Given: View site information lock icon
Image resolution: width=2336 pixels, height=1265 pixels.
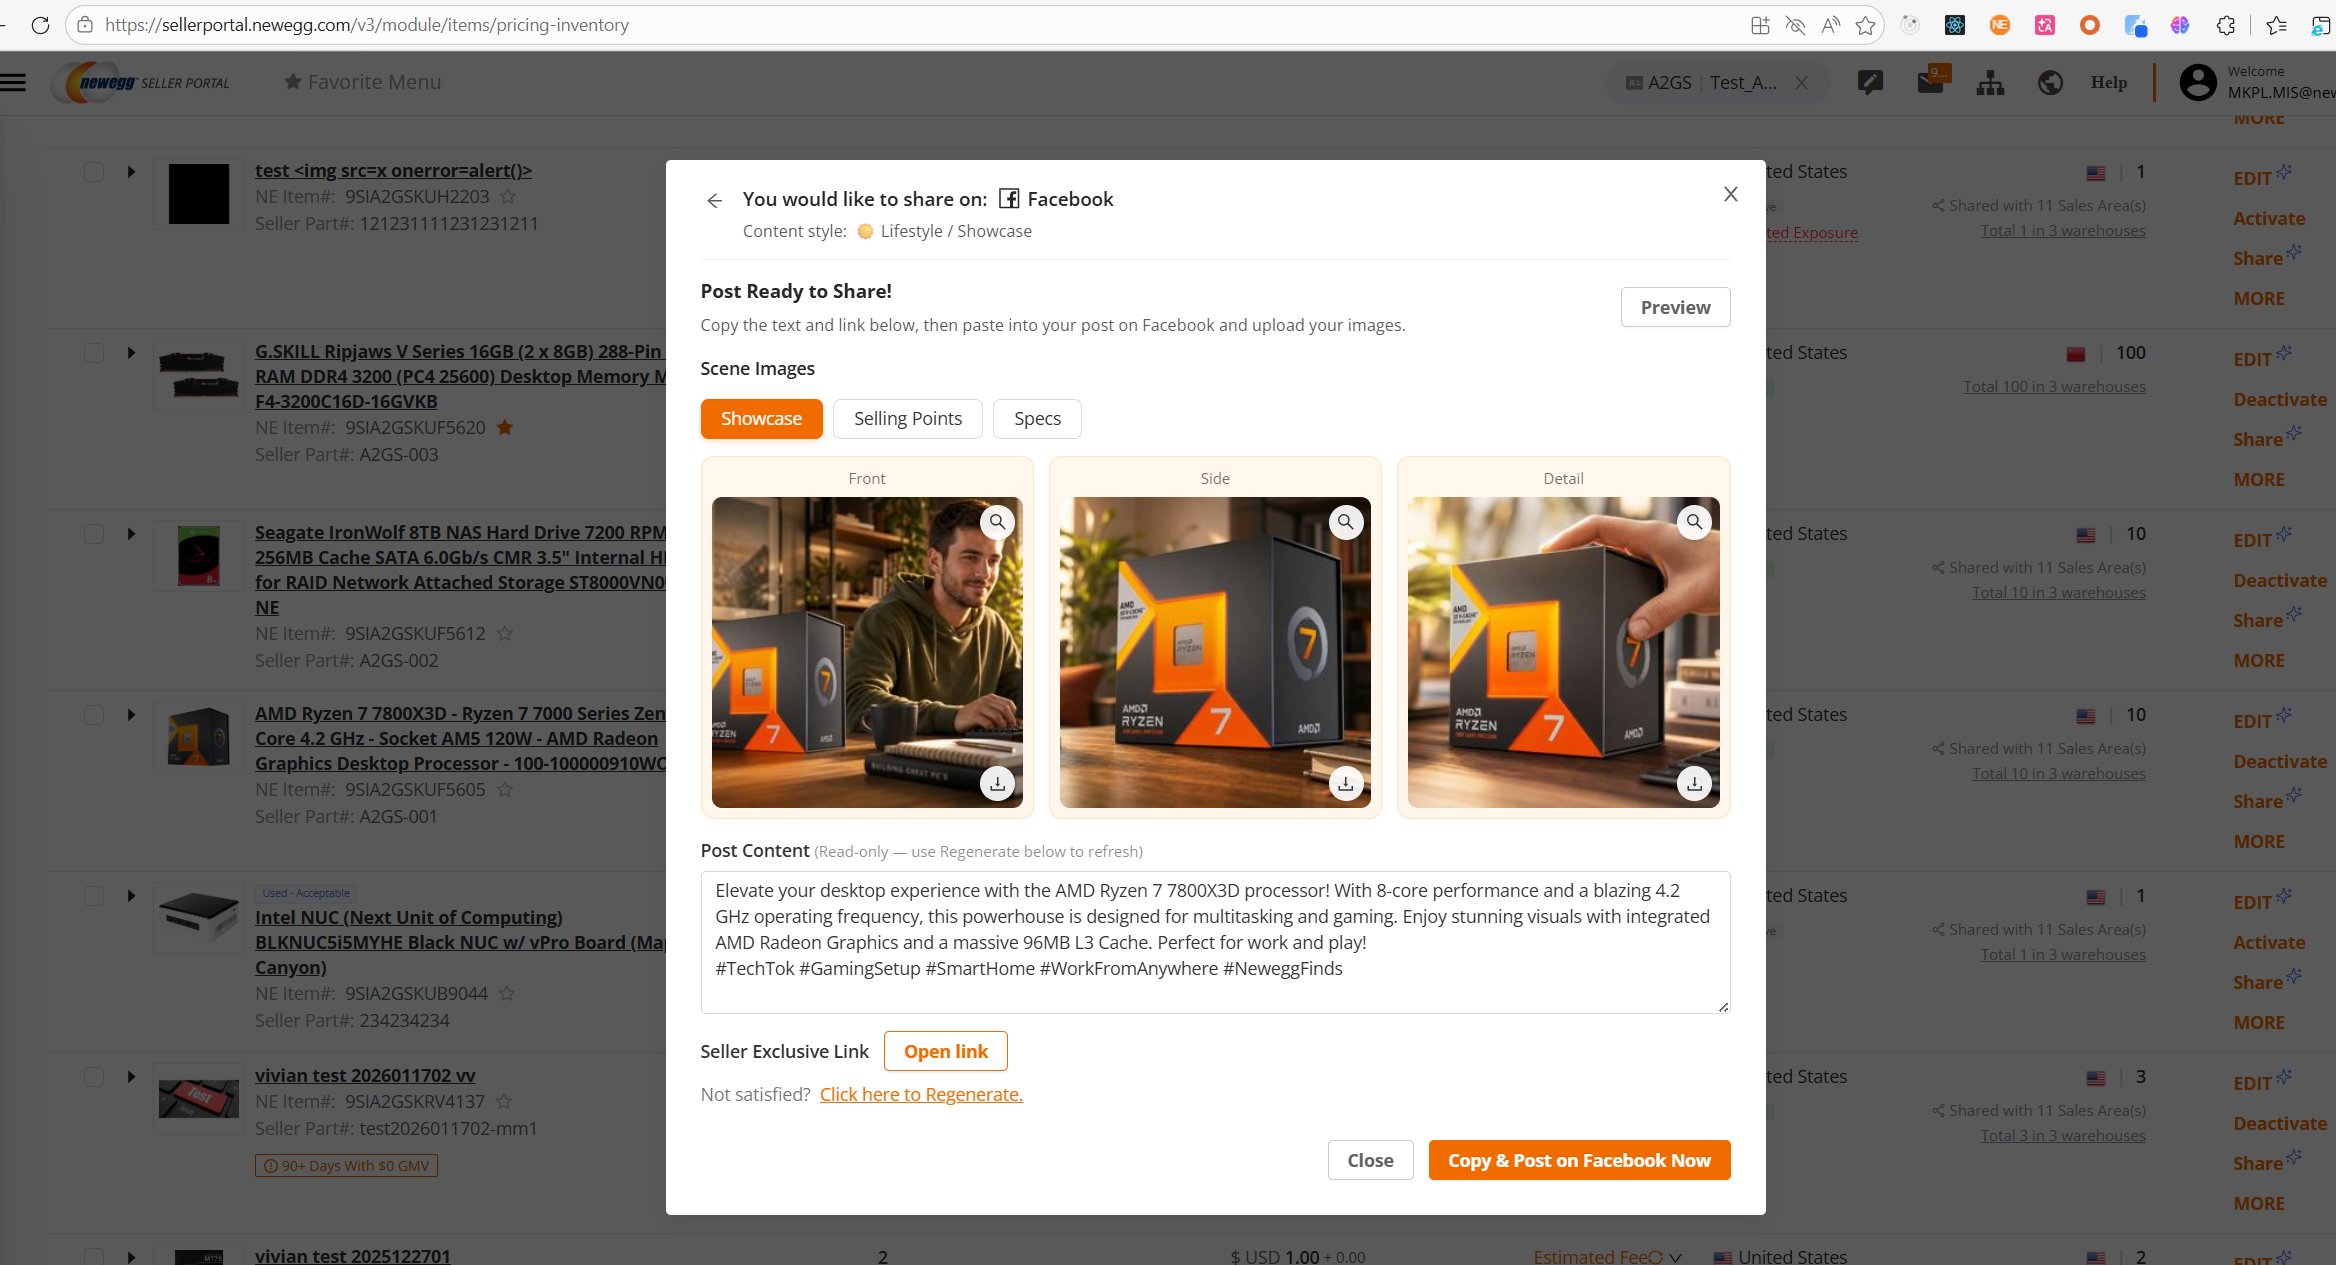Looking at the screenshot, I should click(x=86, y=25).
